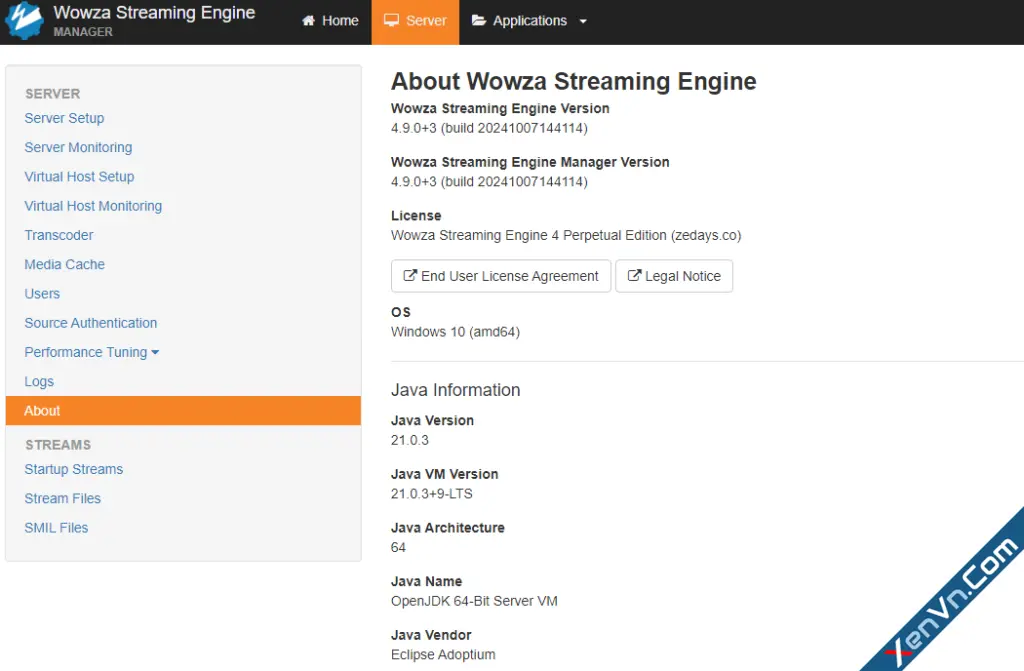Open Server Monitoring page

(x=78, y=148)
